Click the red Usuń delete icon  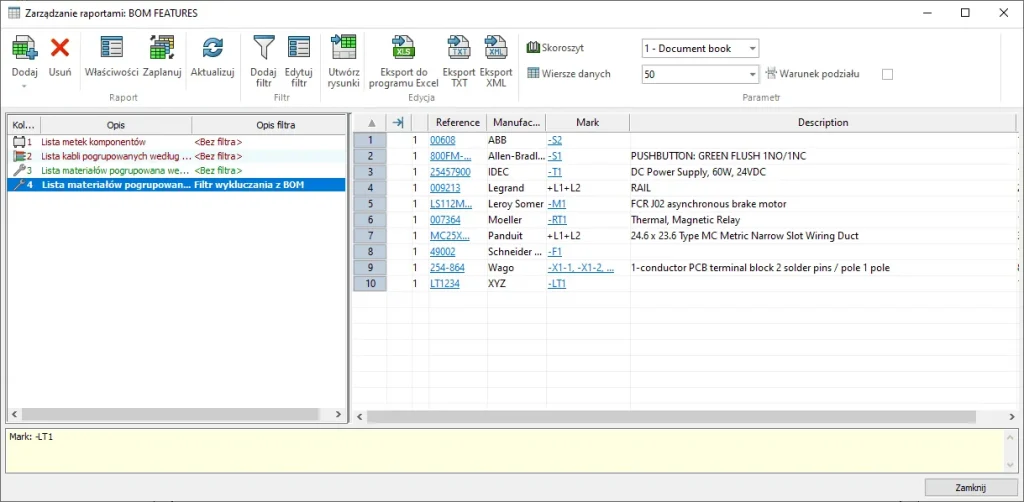pos(60,48)
